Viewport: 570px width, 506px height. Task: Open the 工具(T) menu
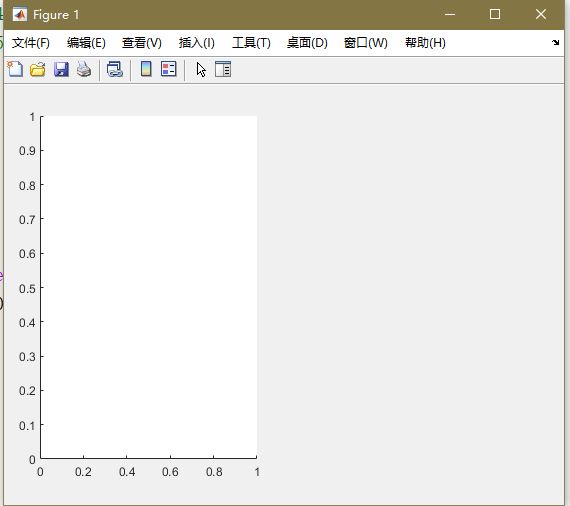pyautogui.click(x=251, y=43)
